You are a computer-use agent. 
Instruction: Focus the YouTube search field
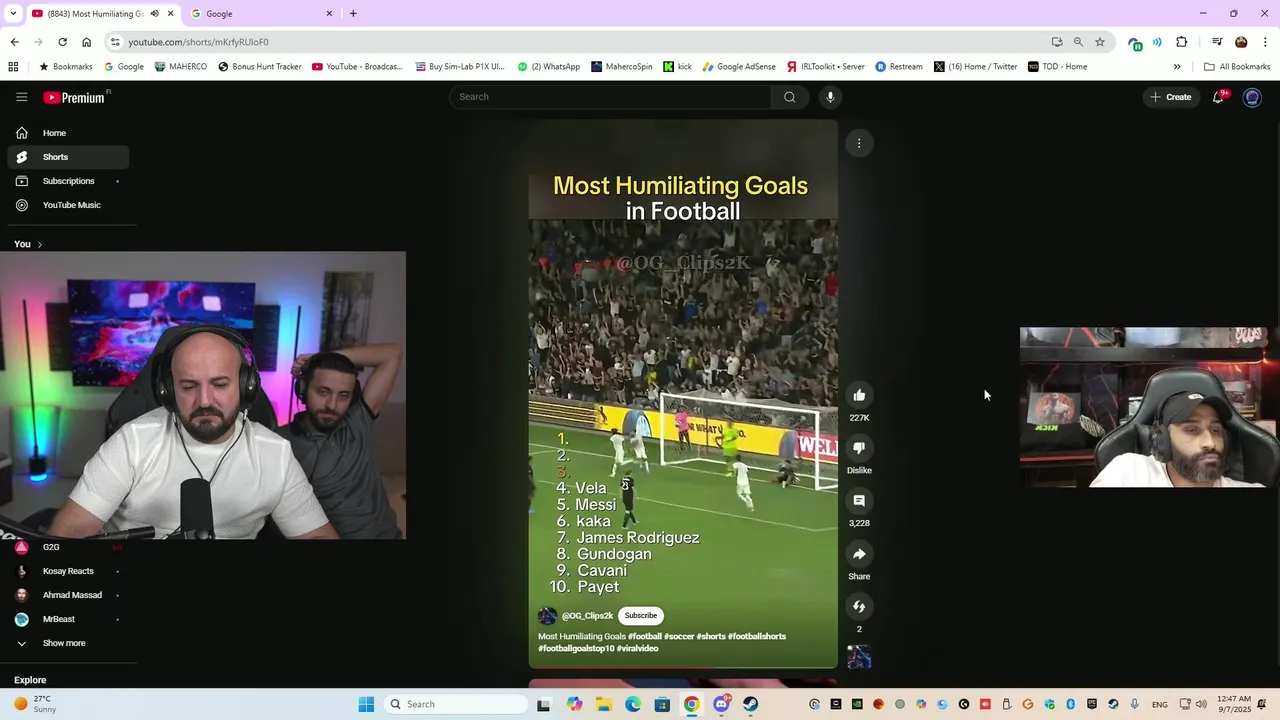coord(610,97)
